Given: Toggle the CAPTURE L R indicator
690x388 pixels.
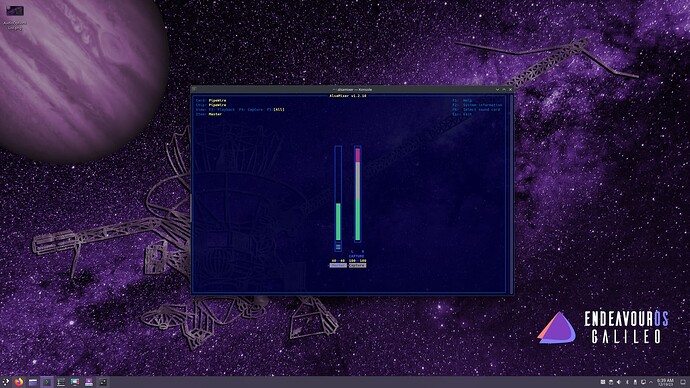Looking at the screenshot, I should 357,254.
